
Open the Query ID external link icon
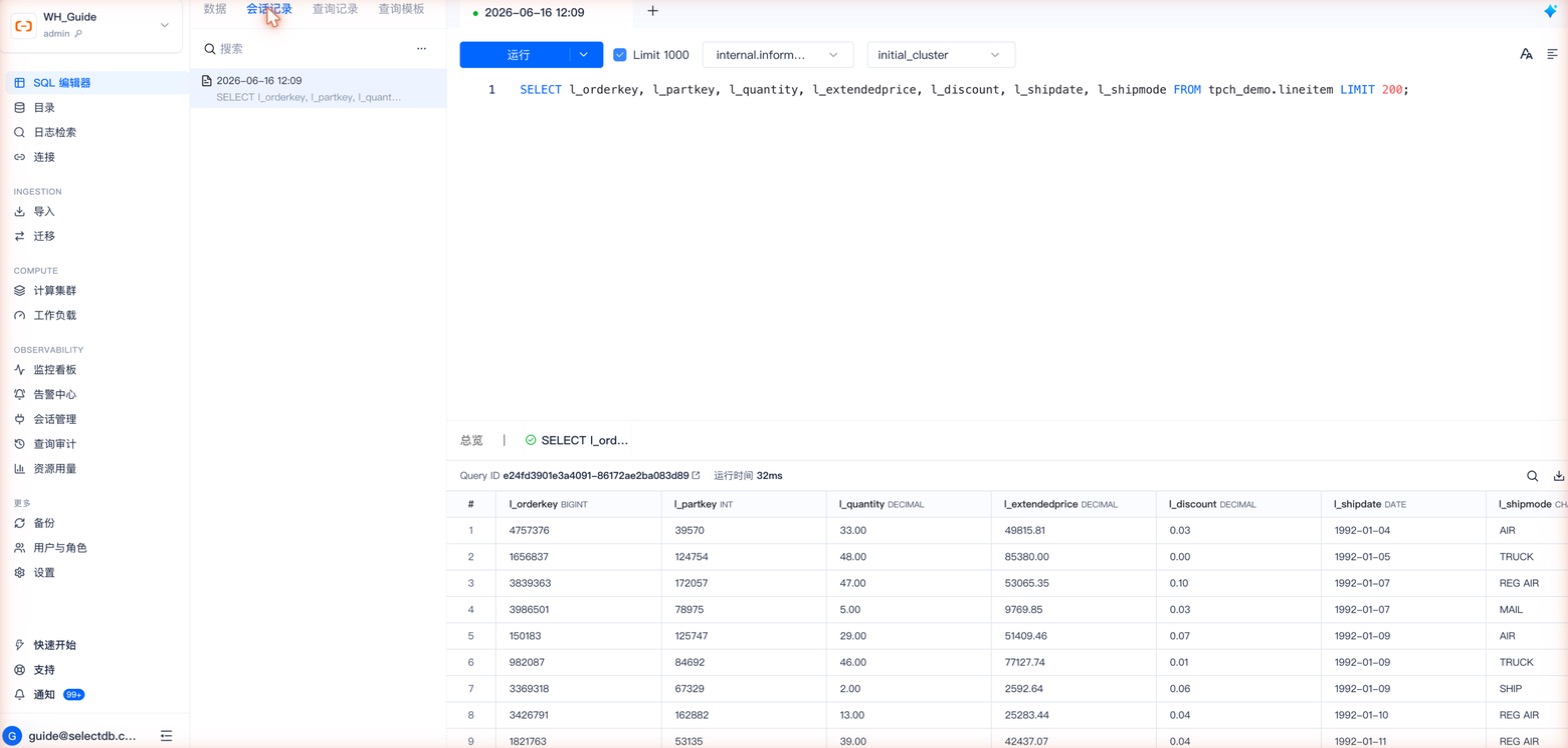tap(696, 475)
